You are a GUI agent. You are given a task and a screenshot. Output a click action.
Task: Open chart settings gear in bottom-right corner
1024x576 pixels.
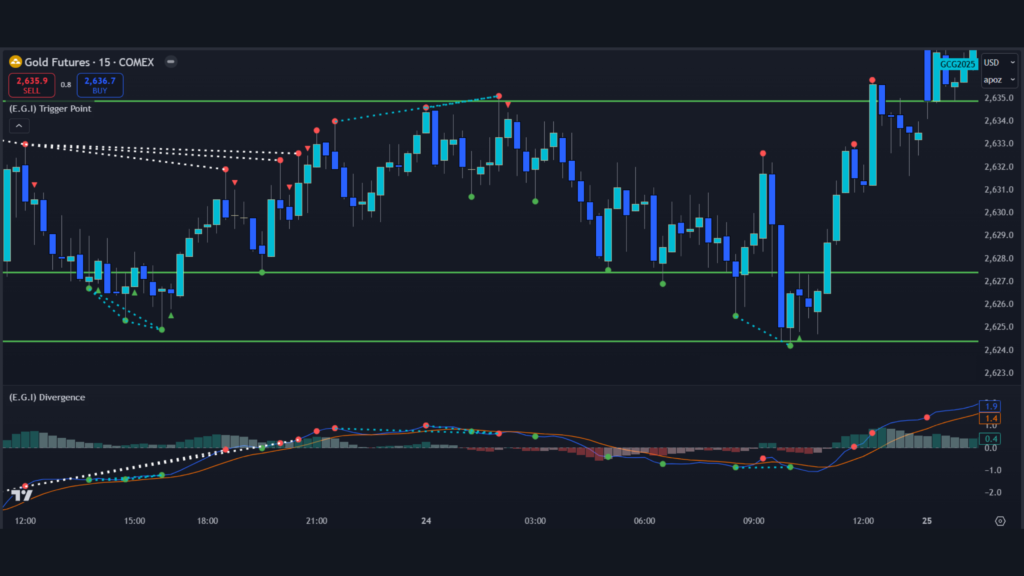1000,521
